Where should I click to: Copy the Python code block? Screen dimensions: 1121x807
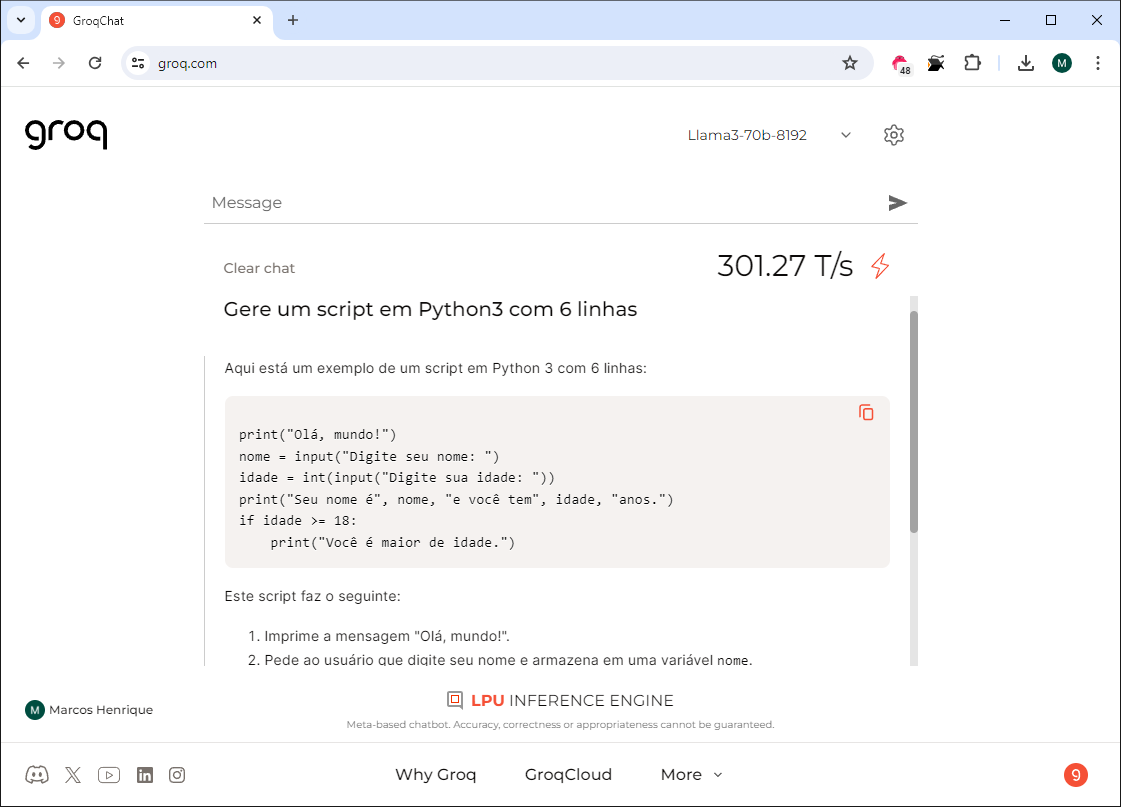(866, 412)
